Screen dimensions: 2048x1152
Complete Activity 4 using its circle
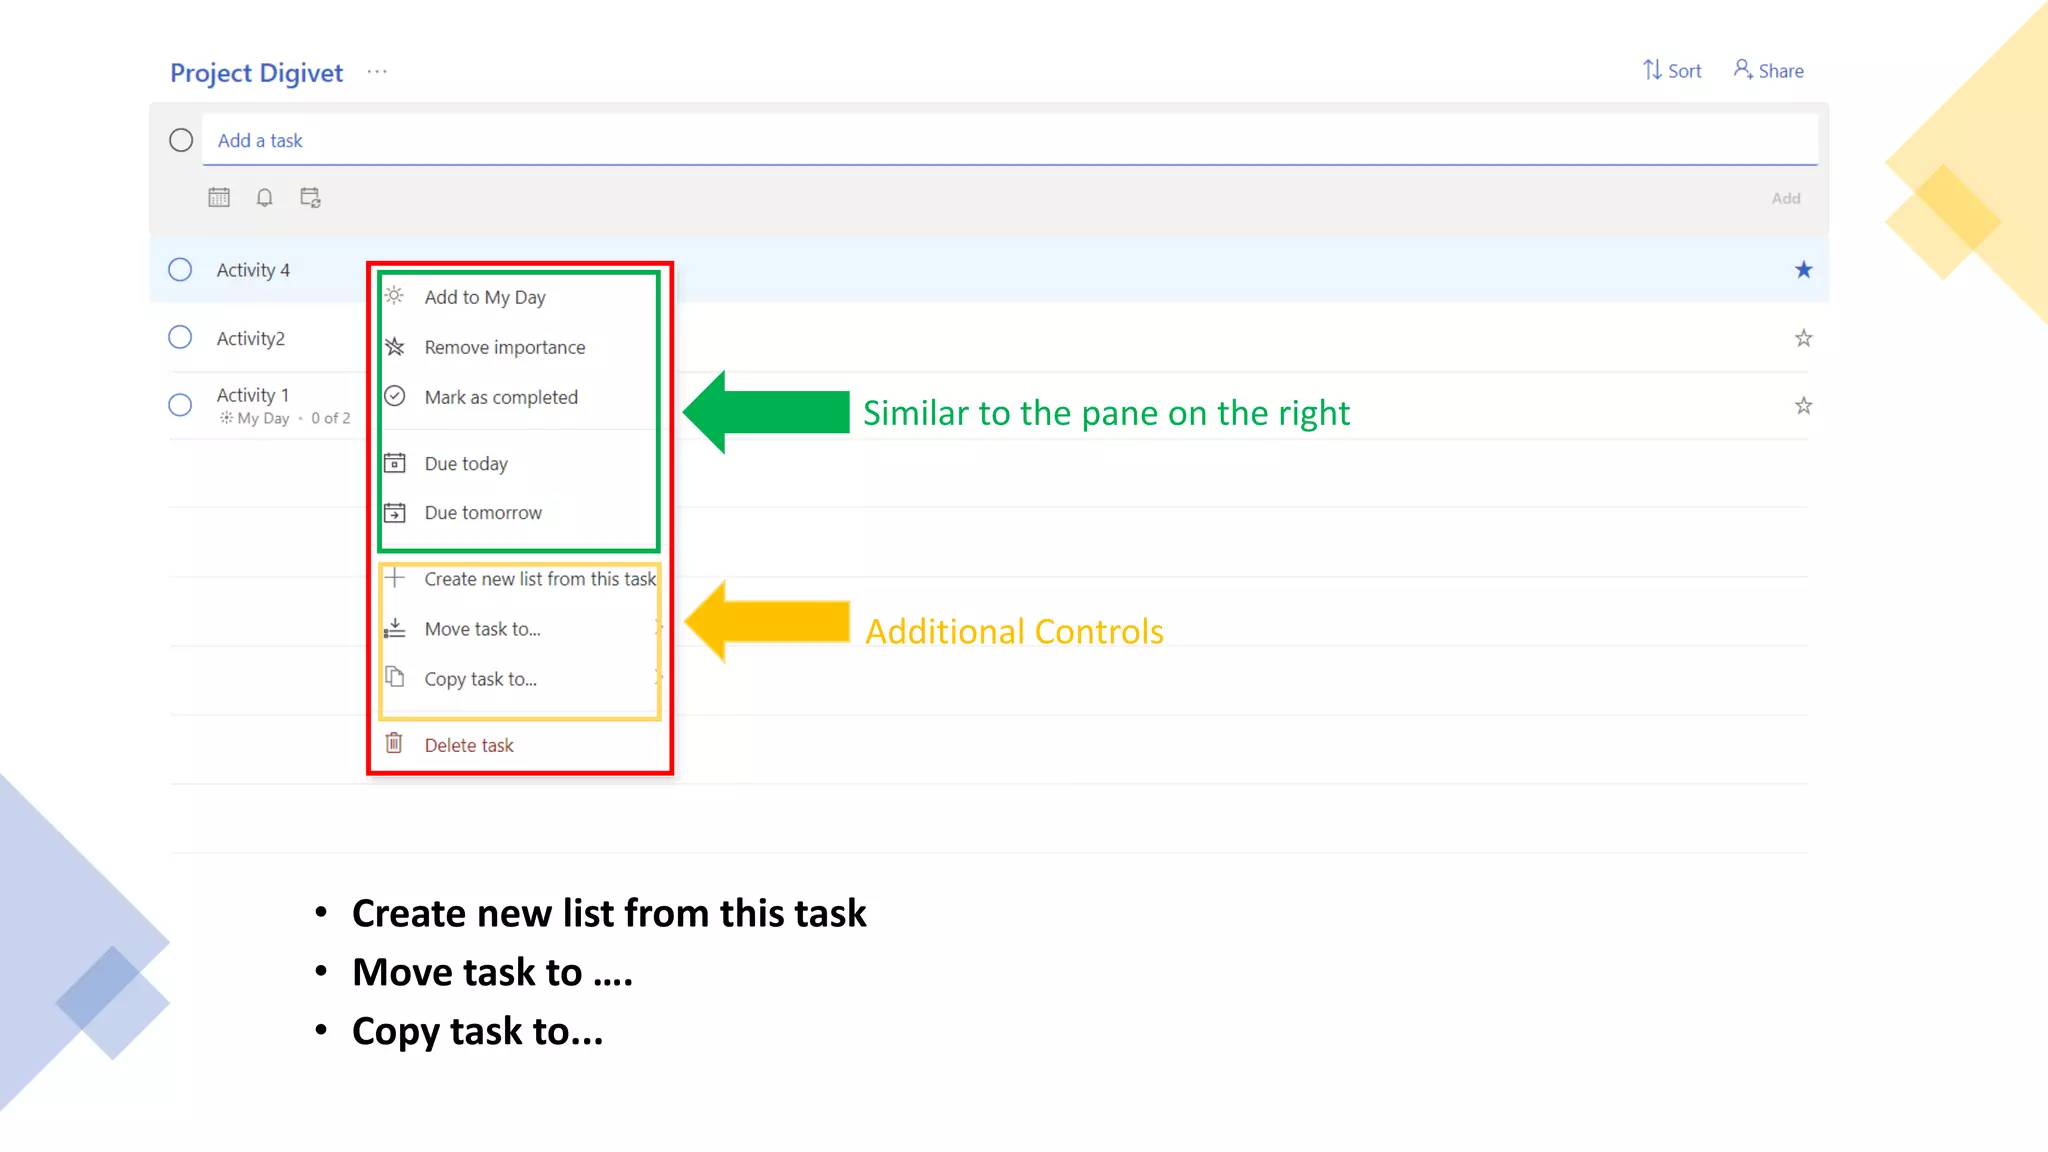[x=180, y=270]
